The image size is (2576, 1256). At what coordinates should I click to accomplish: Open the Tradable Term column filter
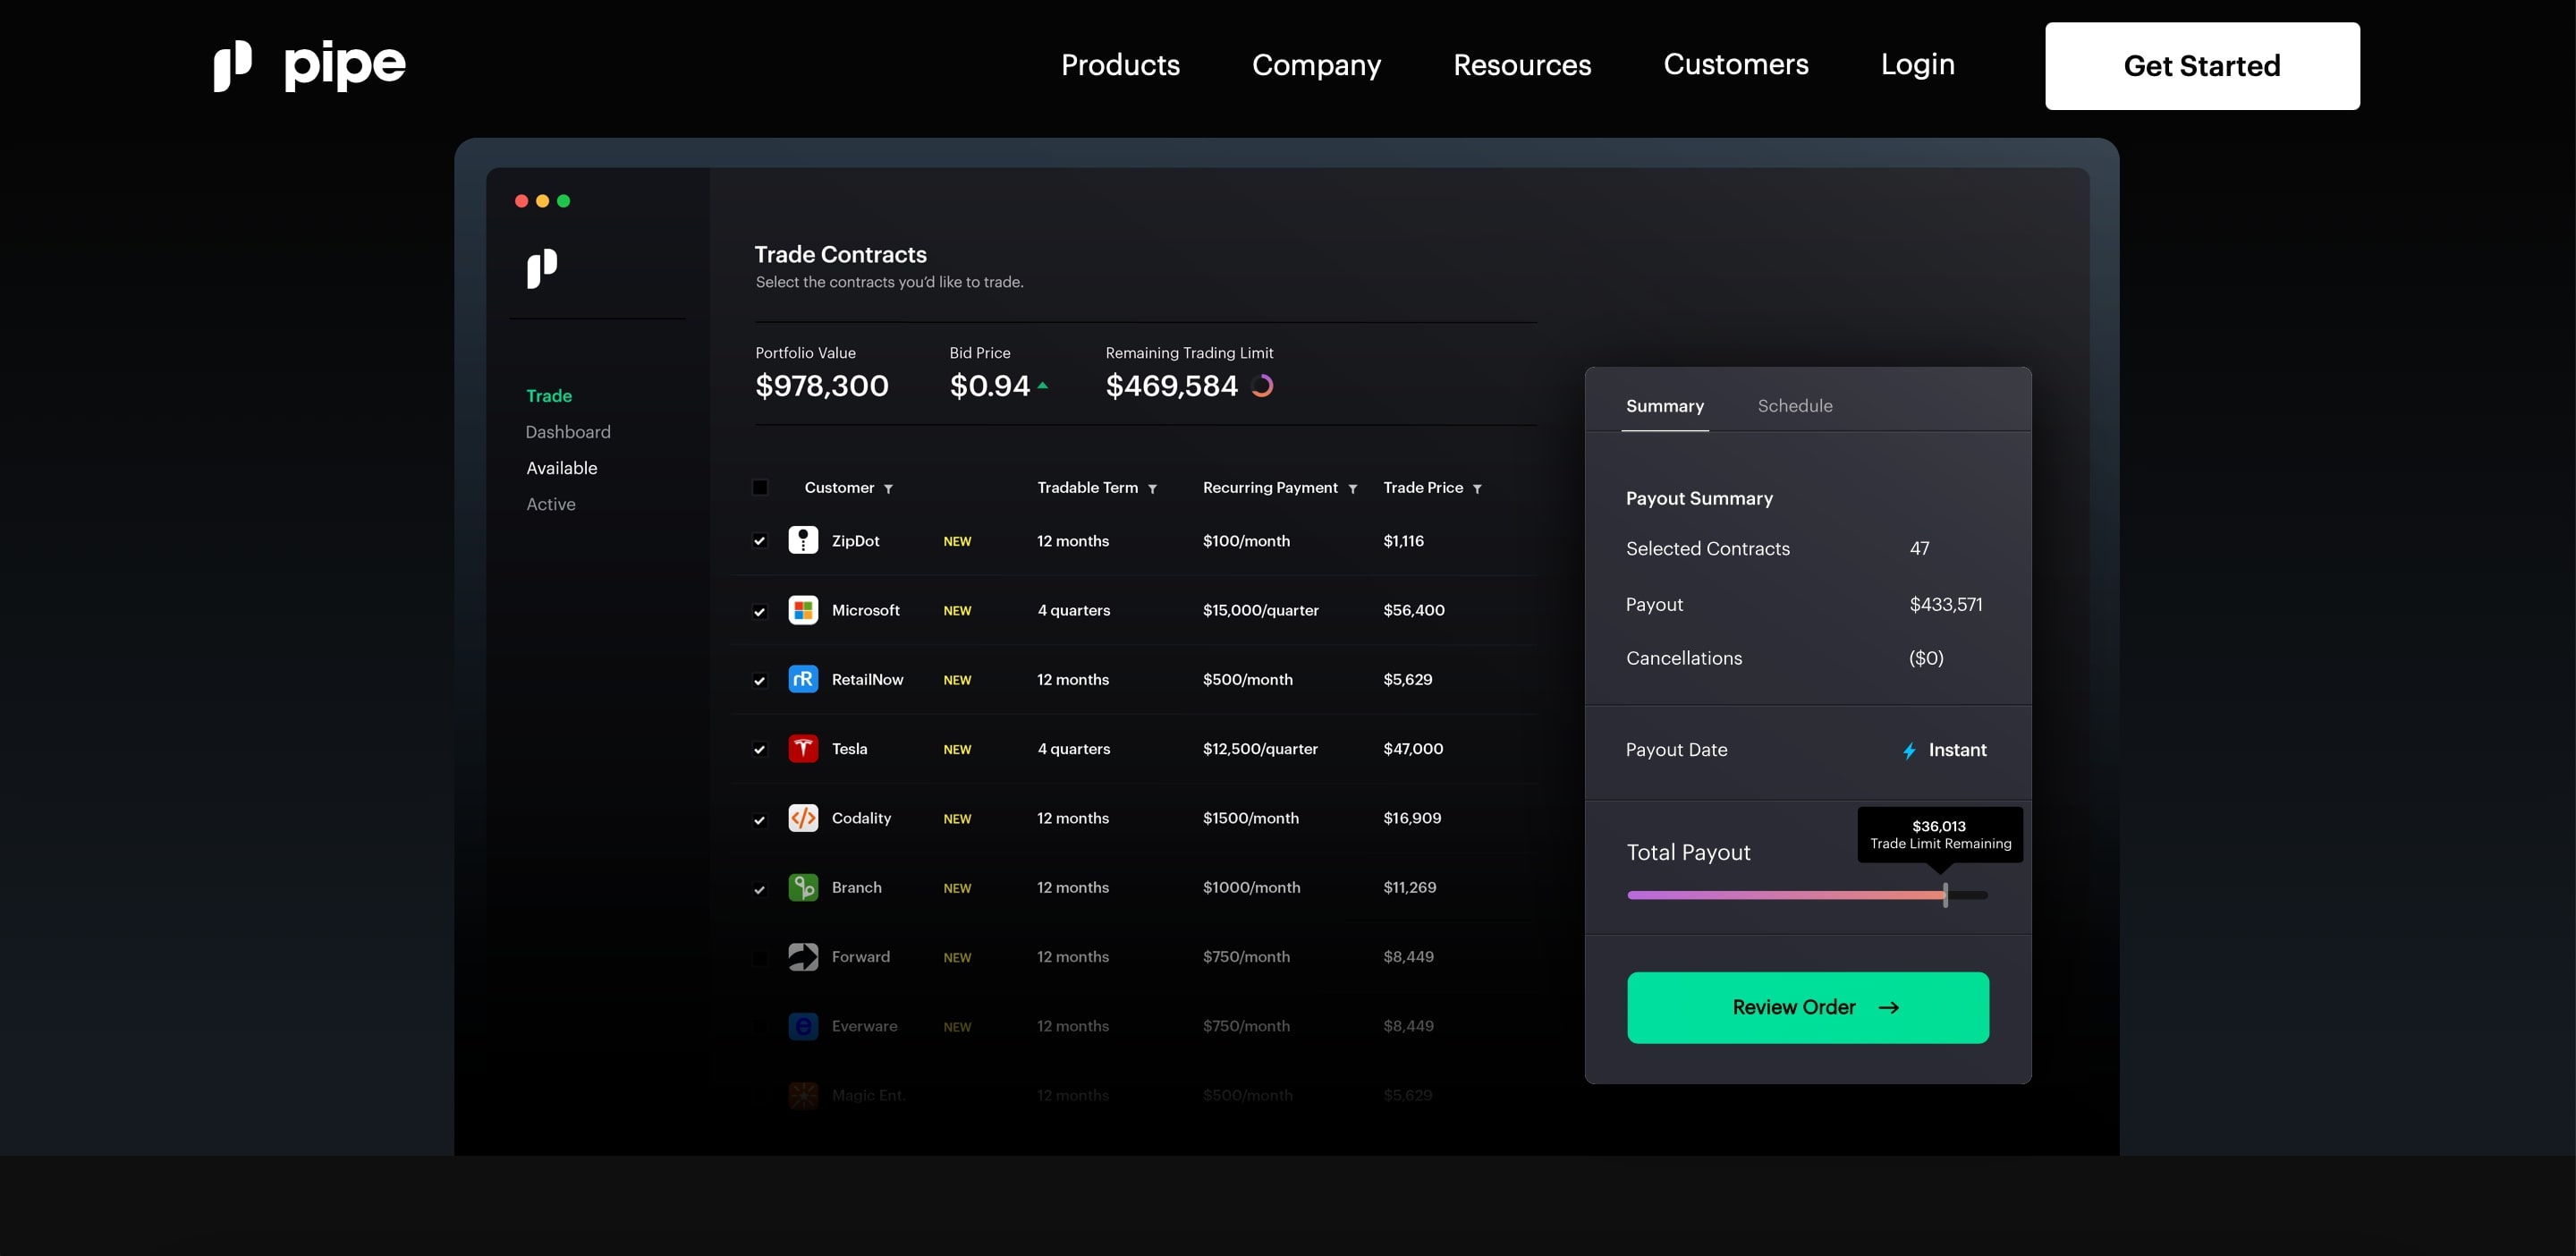click(x=1152, y=489)
